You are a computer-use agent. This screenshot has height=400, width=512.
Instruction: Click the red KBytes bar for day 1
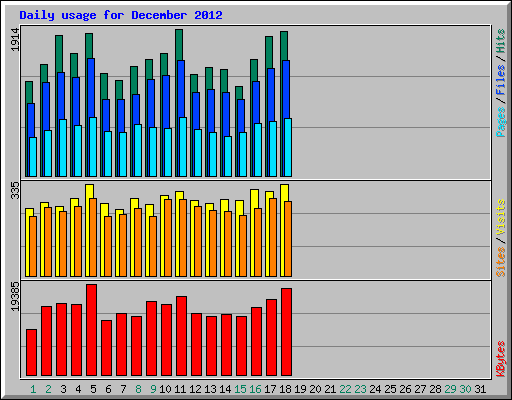click(x=31, y=353)
